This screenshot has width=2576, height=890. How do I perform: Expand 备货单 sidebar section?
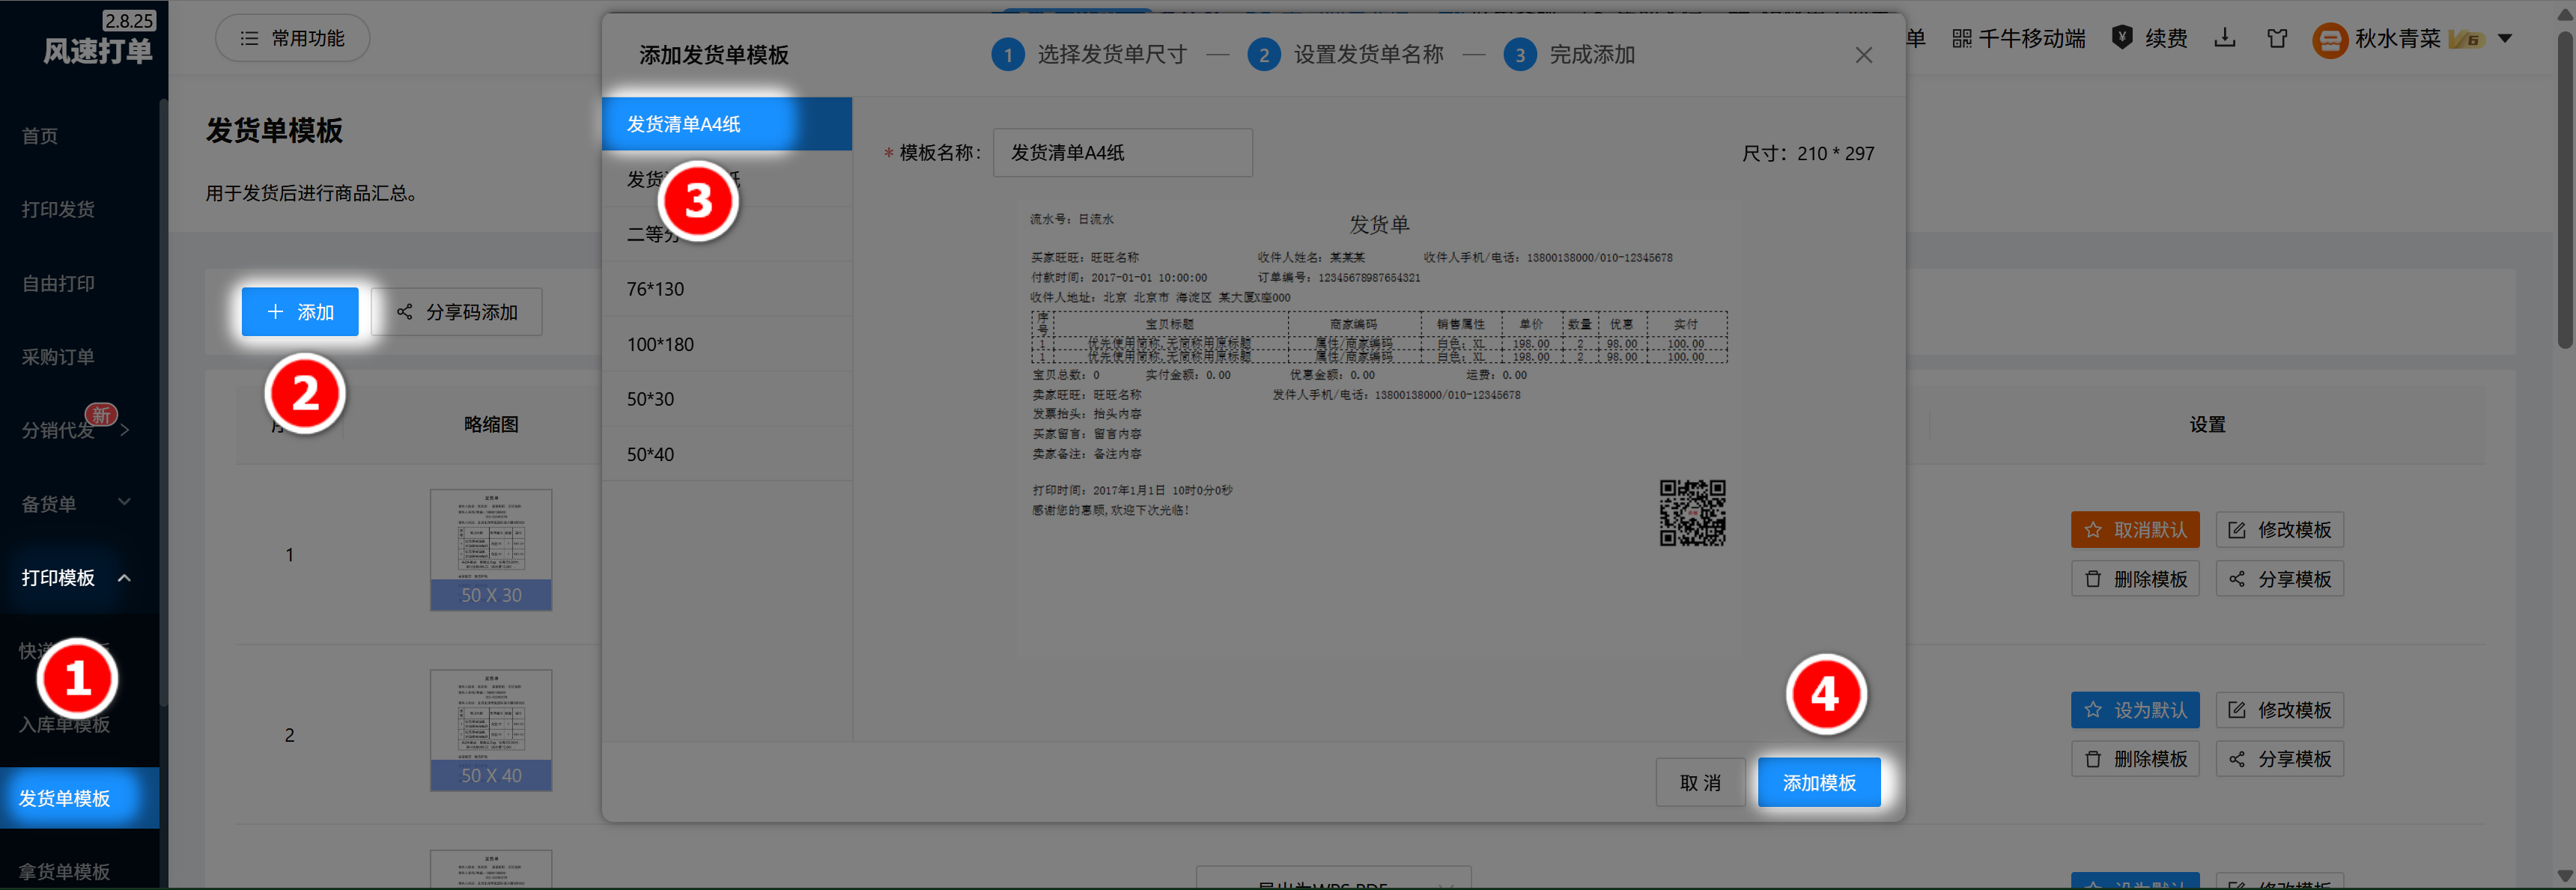[x=80, y=504]
